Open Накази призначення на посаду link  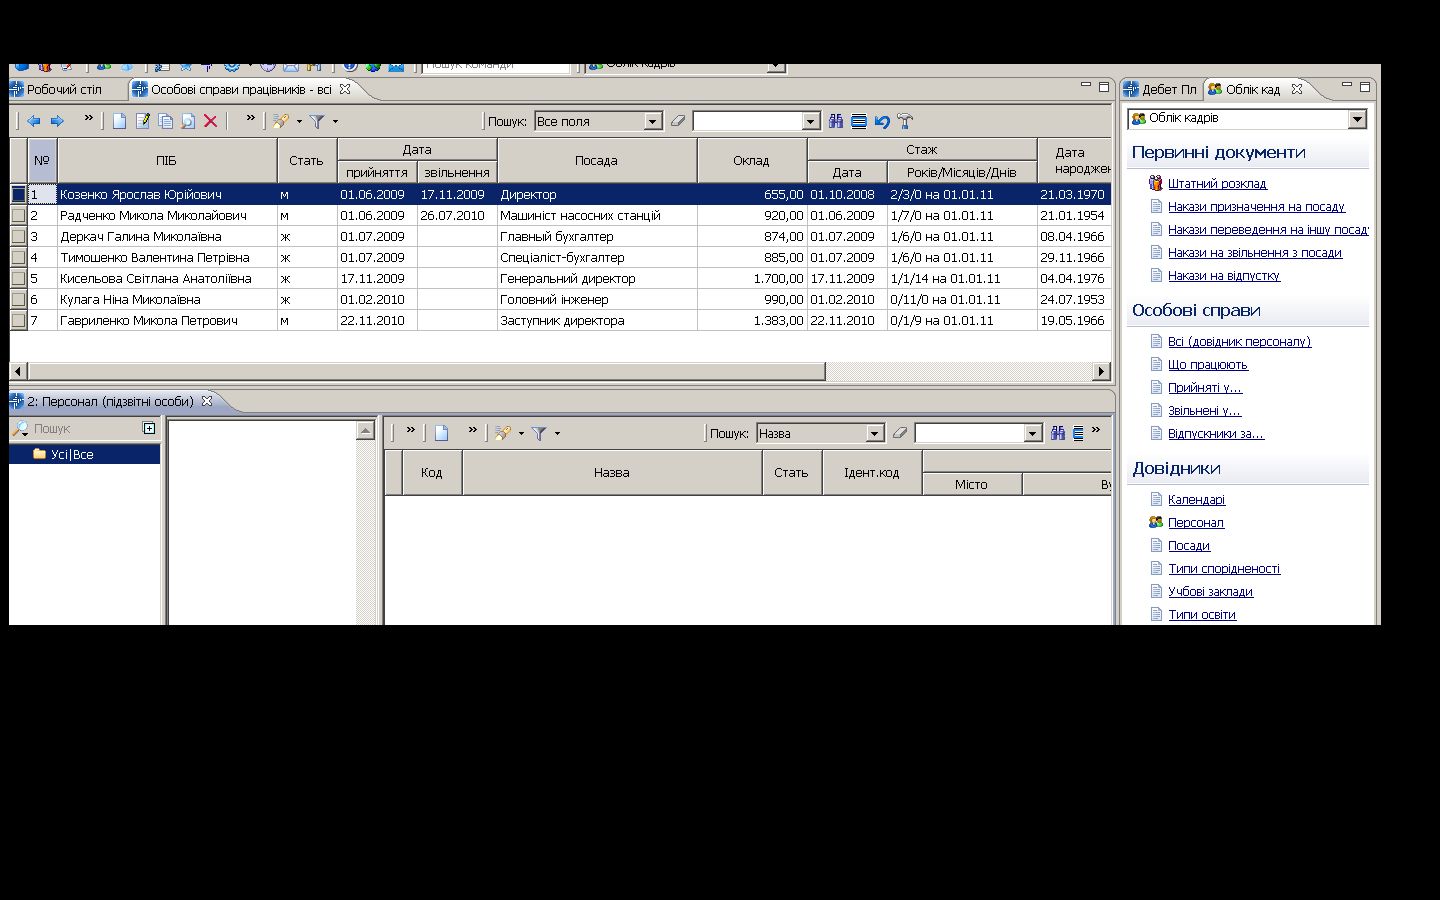[1256, 207]
